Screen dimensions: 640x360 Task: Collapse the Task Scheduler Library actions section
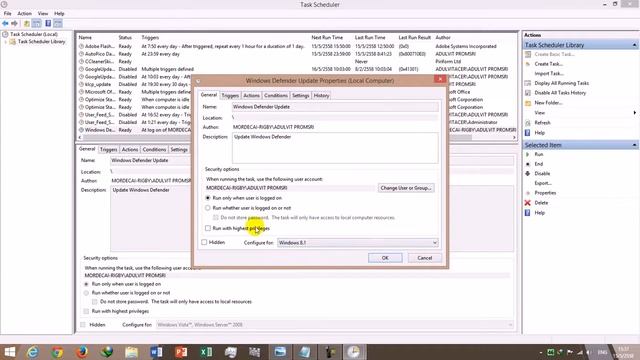coord(634,45)
